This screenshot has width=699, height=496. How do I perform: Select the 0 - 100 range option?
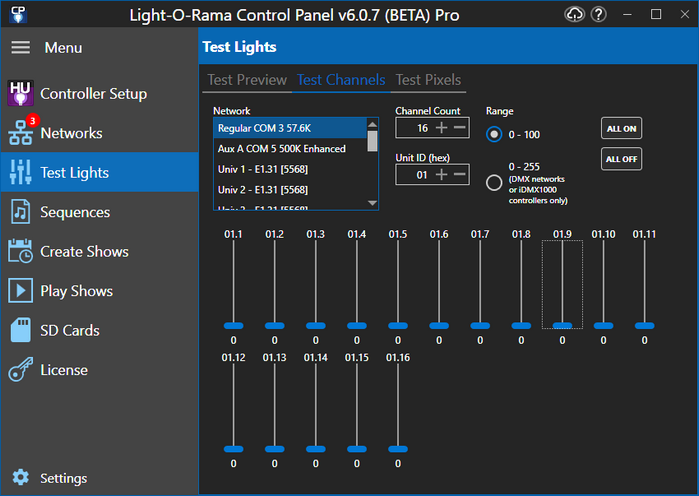pos(494,134)
